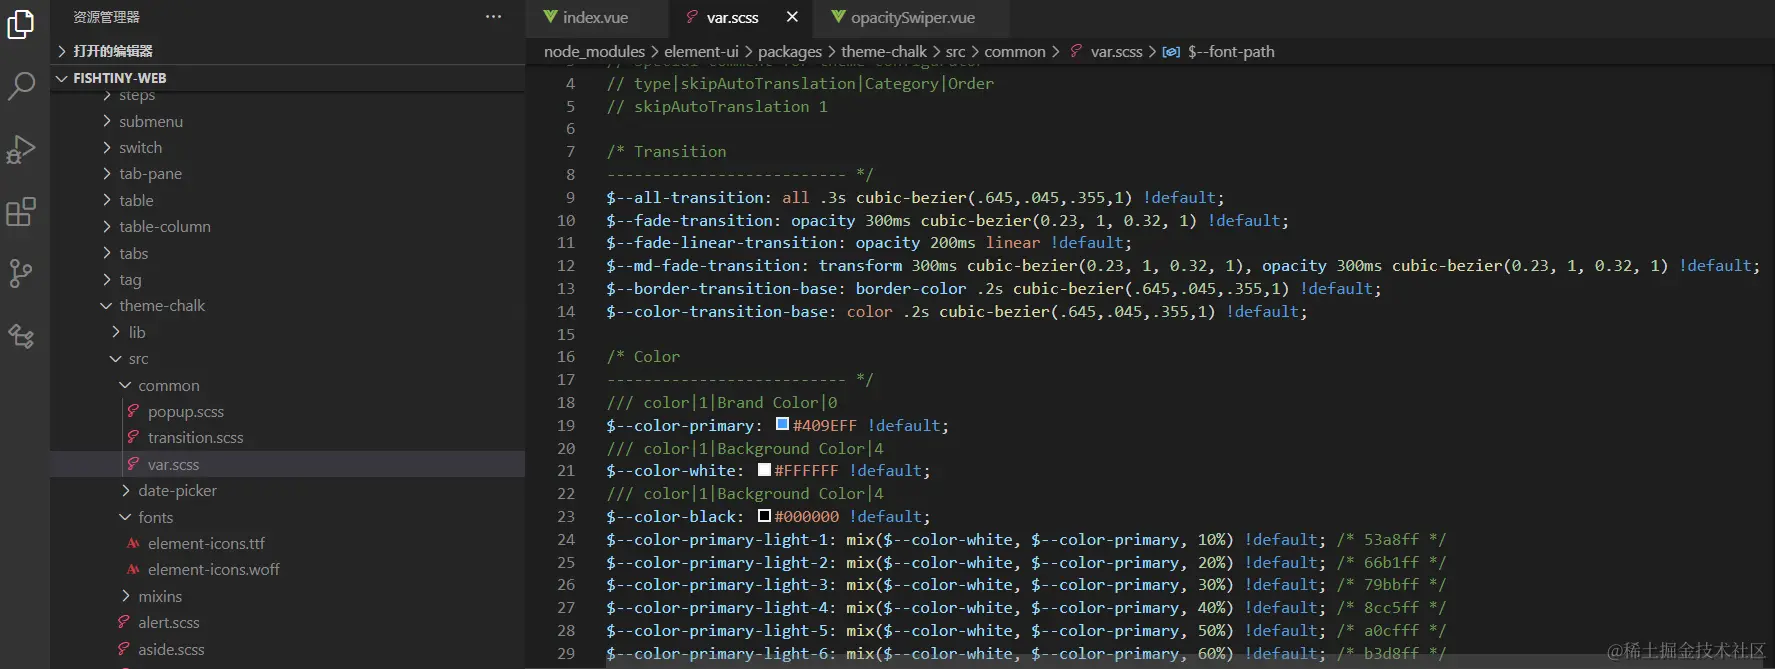Click the Sass icon beside aside.scss
The image size is (1775, 669).
pyautogui.click(x=124, y=649)
